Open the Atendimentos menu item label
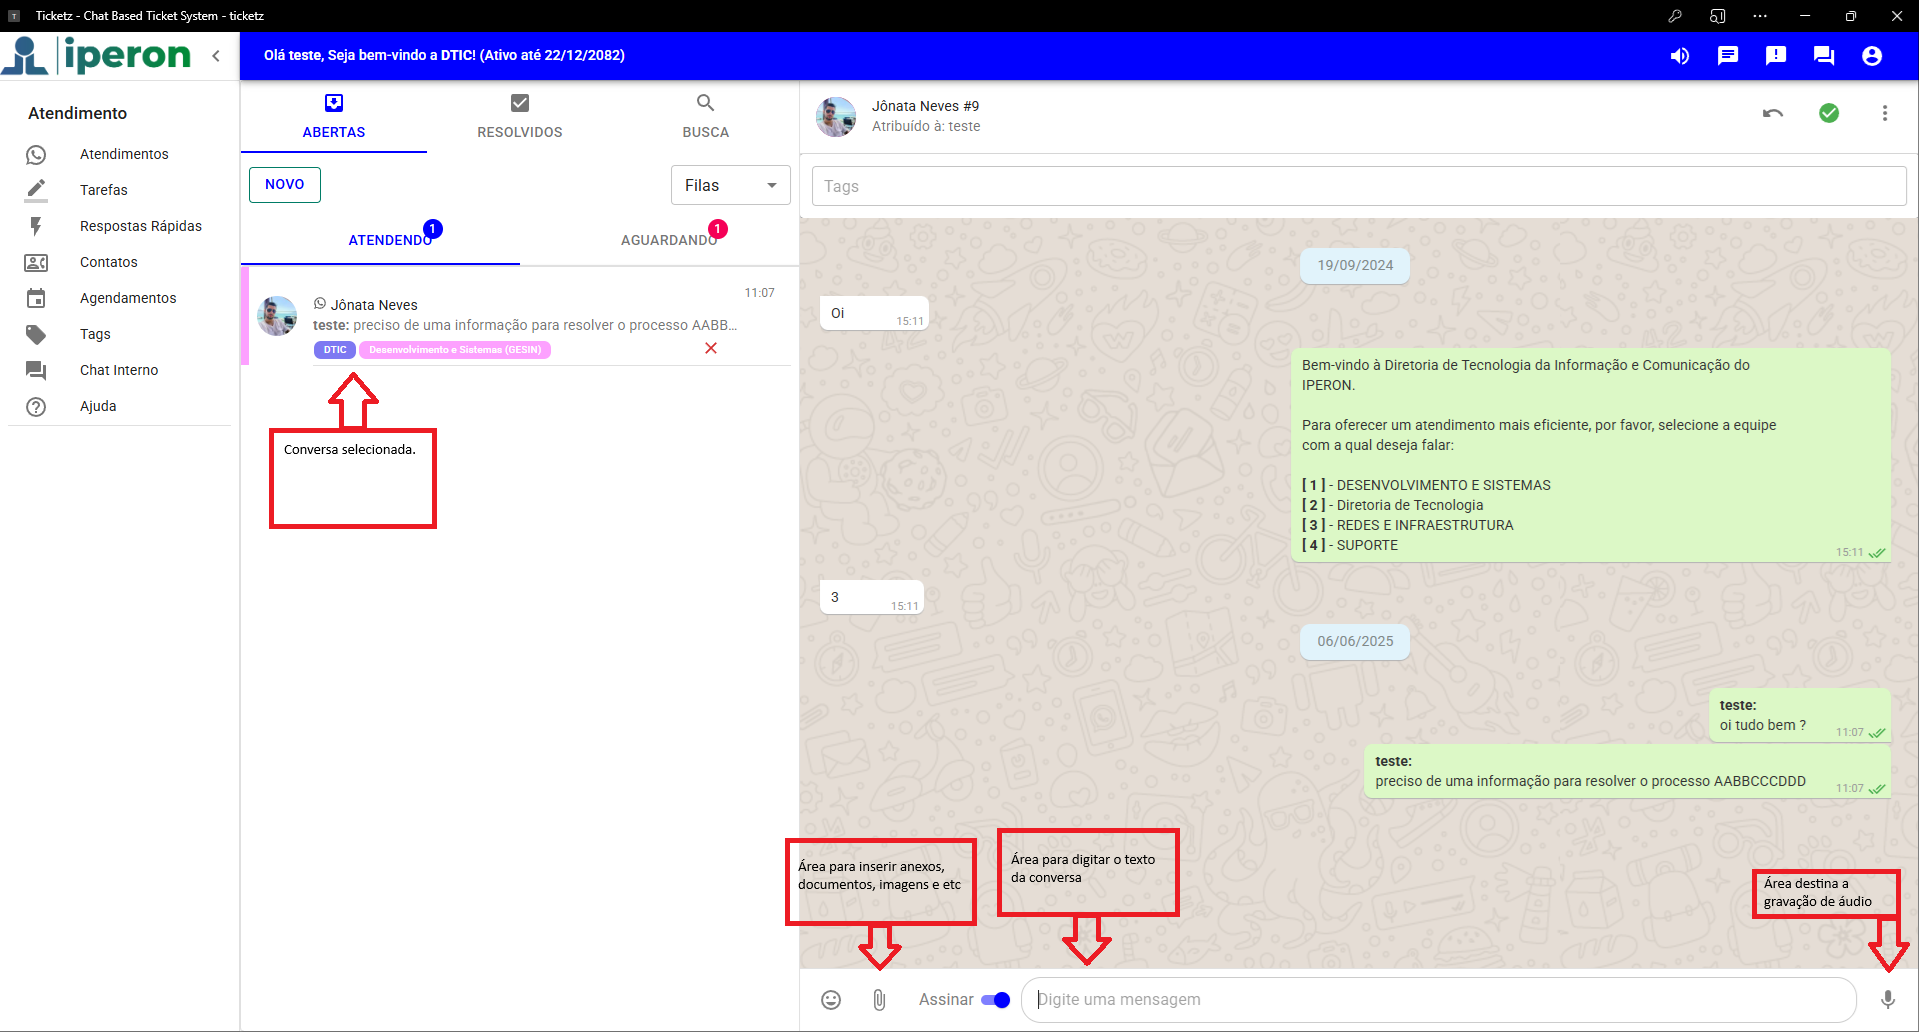This screenshot has height=1032, width=1919. click(124, 154)
